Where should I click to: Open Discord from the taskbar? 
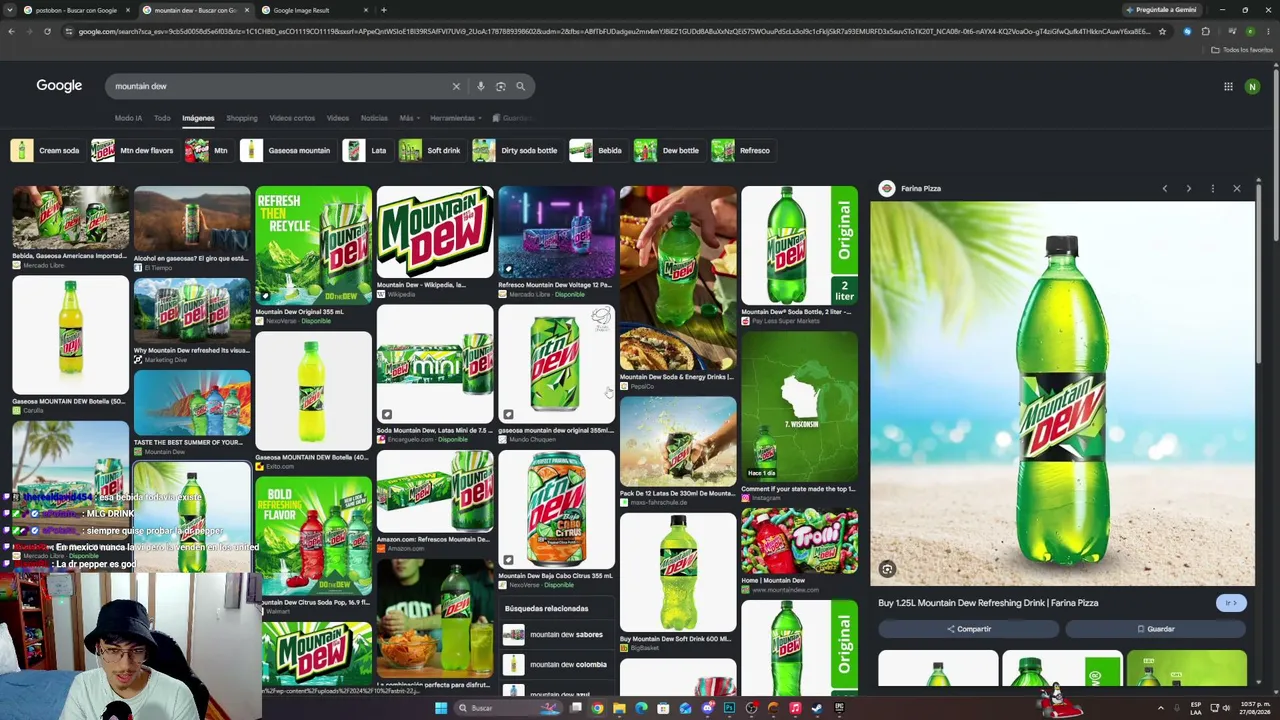707,708
